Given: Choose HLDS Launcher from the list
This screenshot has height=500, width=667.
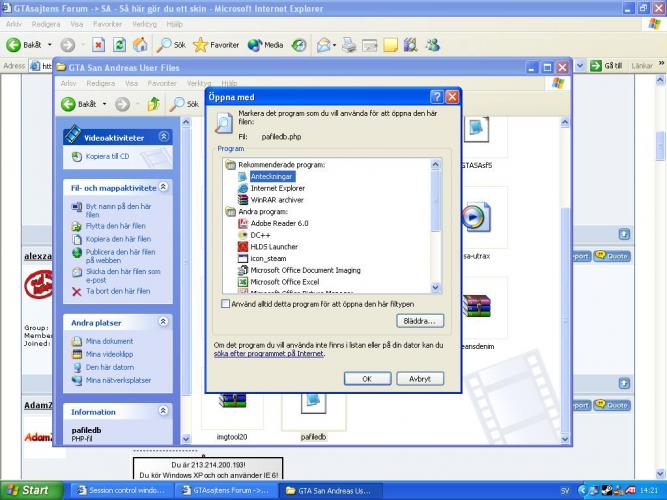Looking at the screenshot, I should (274, 246).
